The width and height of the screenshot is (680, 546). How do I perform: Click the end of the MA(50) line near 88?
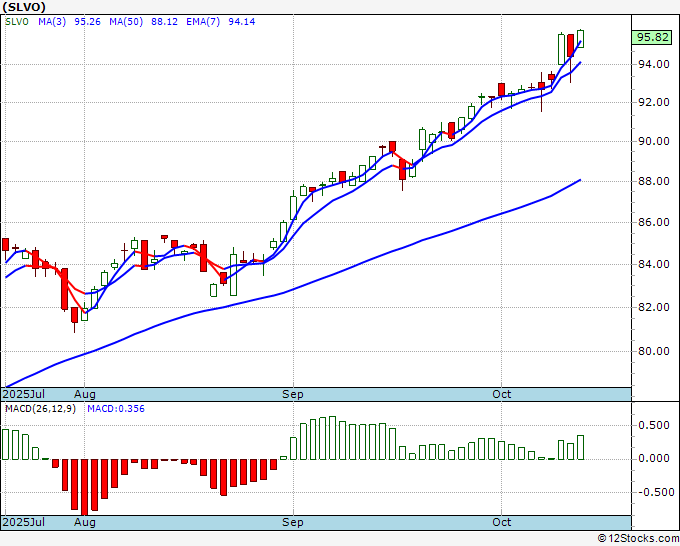pos(580,180)
